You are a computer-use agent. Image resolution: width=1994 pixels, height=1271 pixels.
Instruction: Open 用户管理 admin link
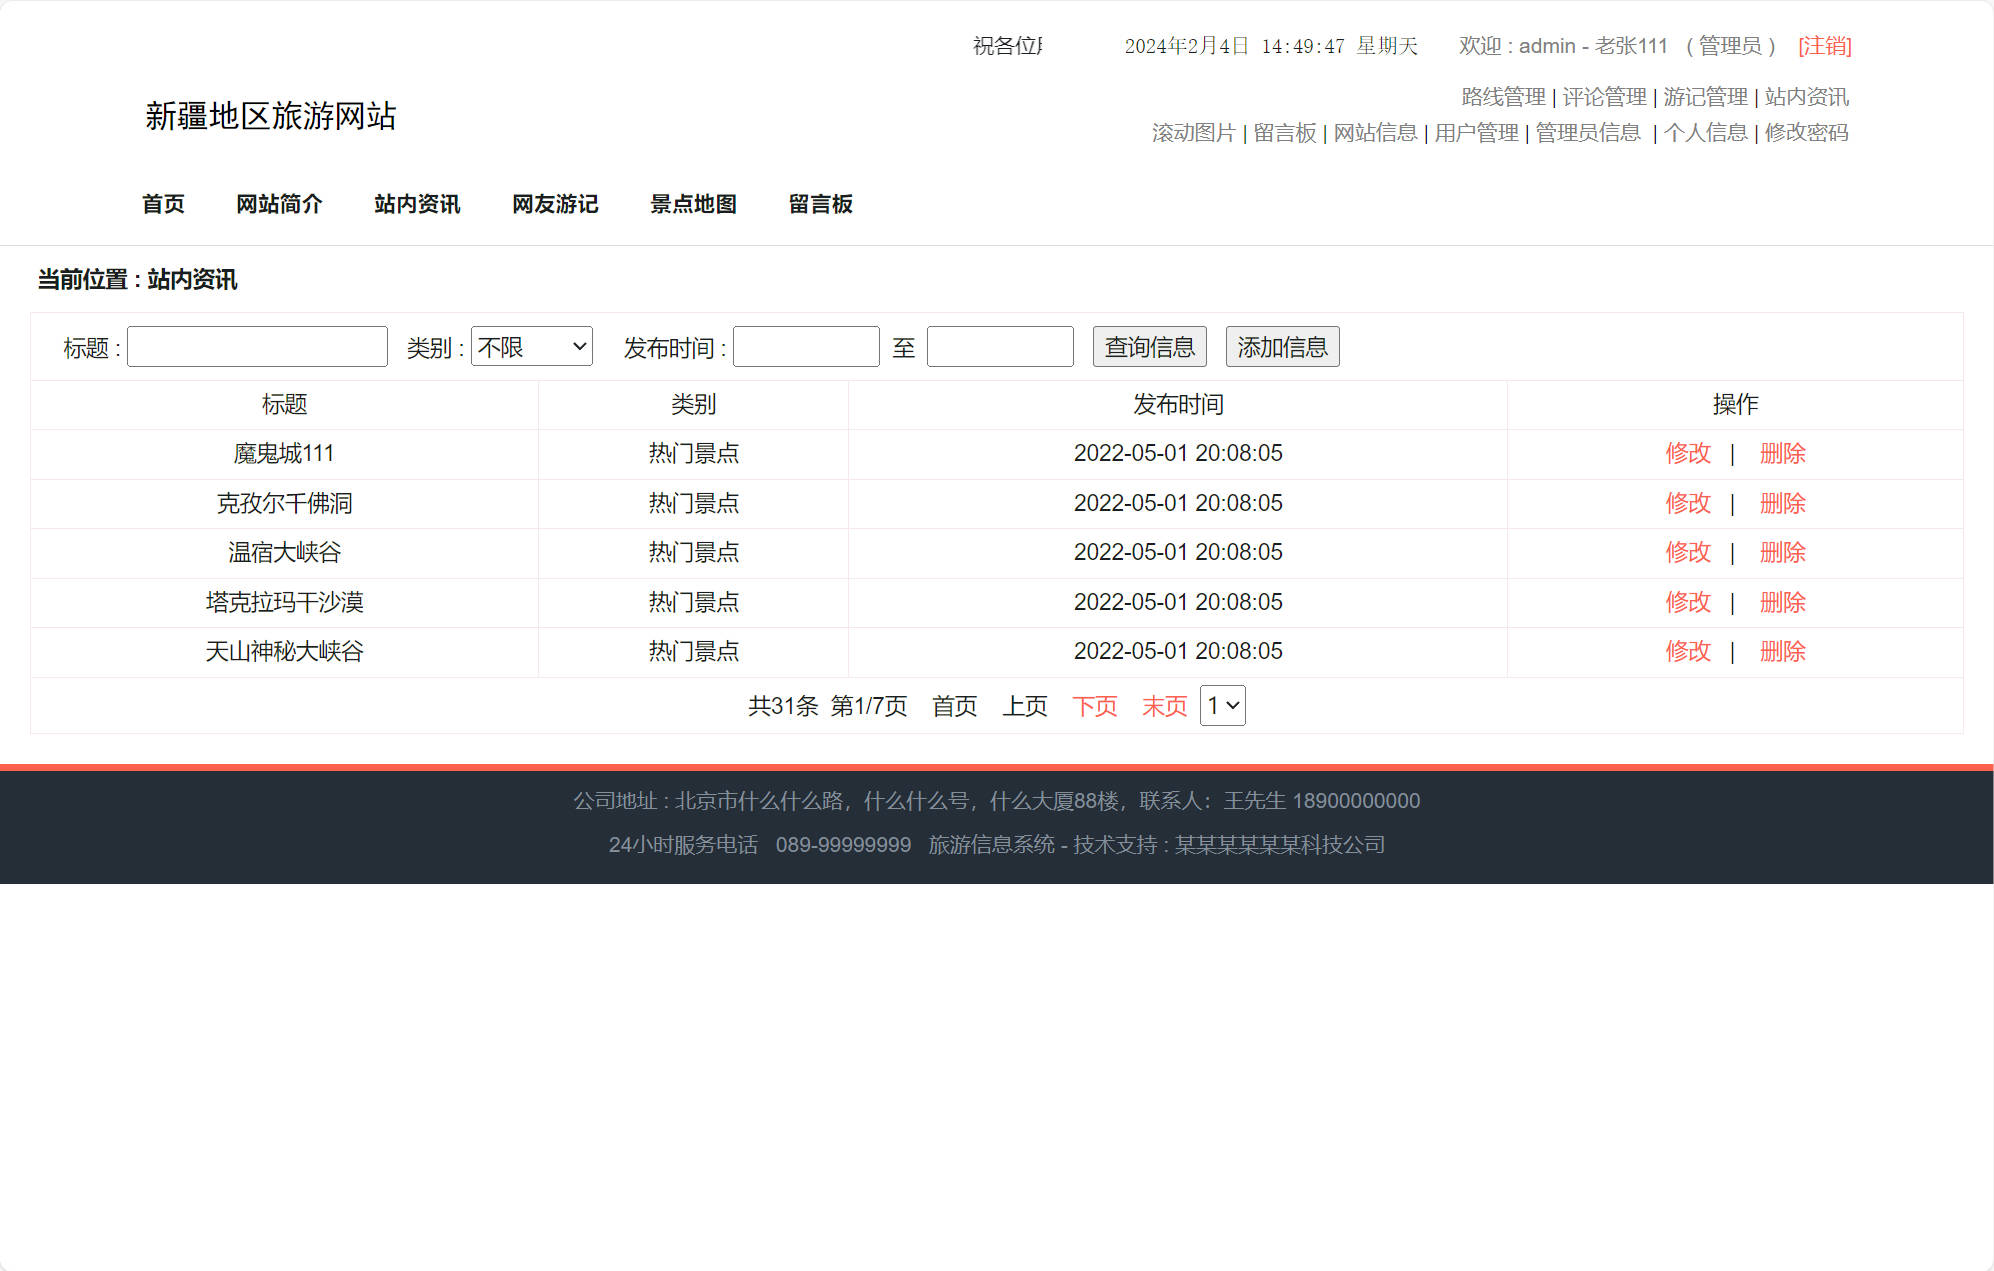pyautogui.click(x=1476, y=133)
